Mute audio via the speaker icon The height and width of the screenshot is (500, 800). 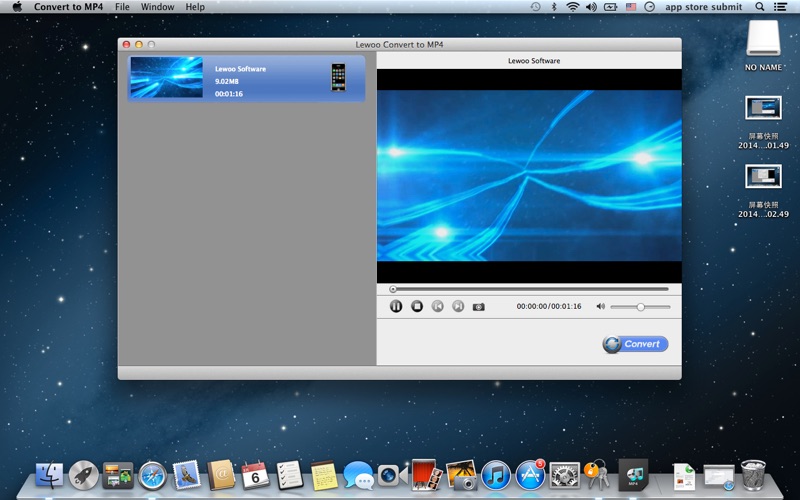click(x=601, y=306)
